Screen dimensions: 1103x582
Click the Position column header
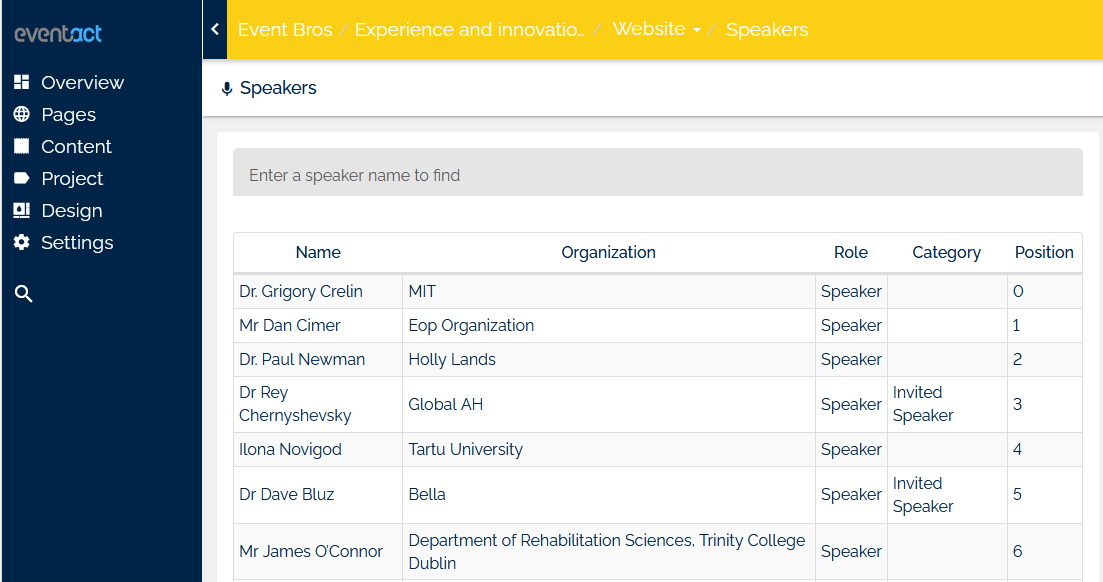click(x=1043, y=252)
